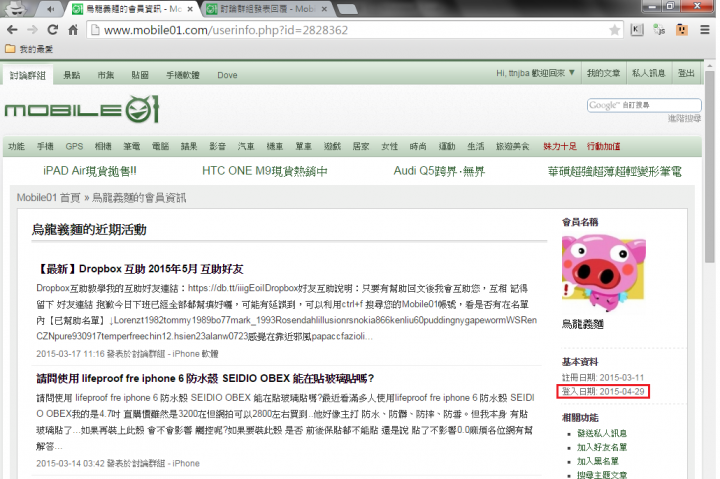Open the js extension icon
Image resolution: width=720 pixels, height=479 pixels.
pyautogui.click(x=659, y=30)
